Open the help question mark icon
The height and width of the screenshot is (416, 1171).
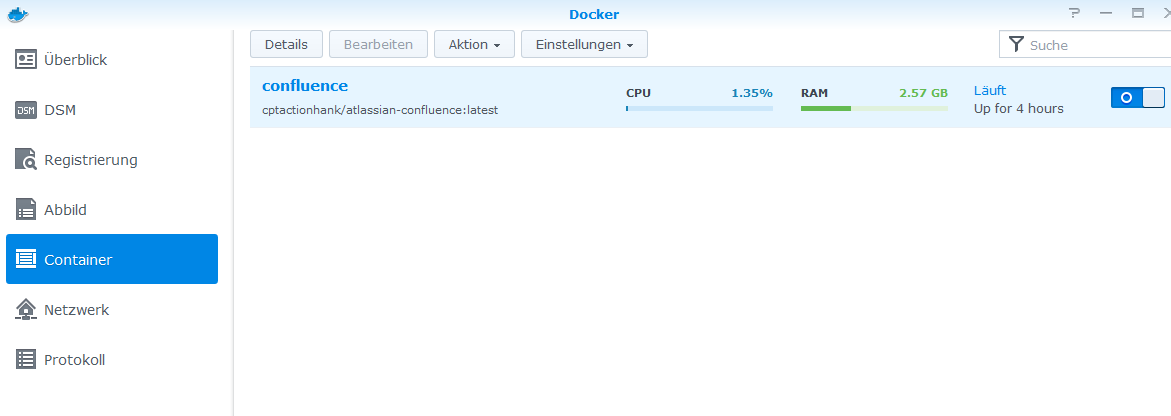pos(1075,14)
